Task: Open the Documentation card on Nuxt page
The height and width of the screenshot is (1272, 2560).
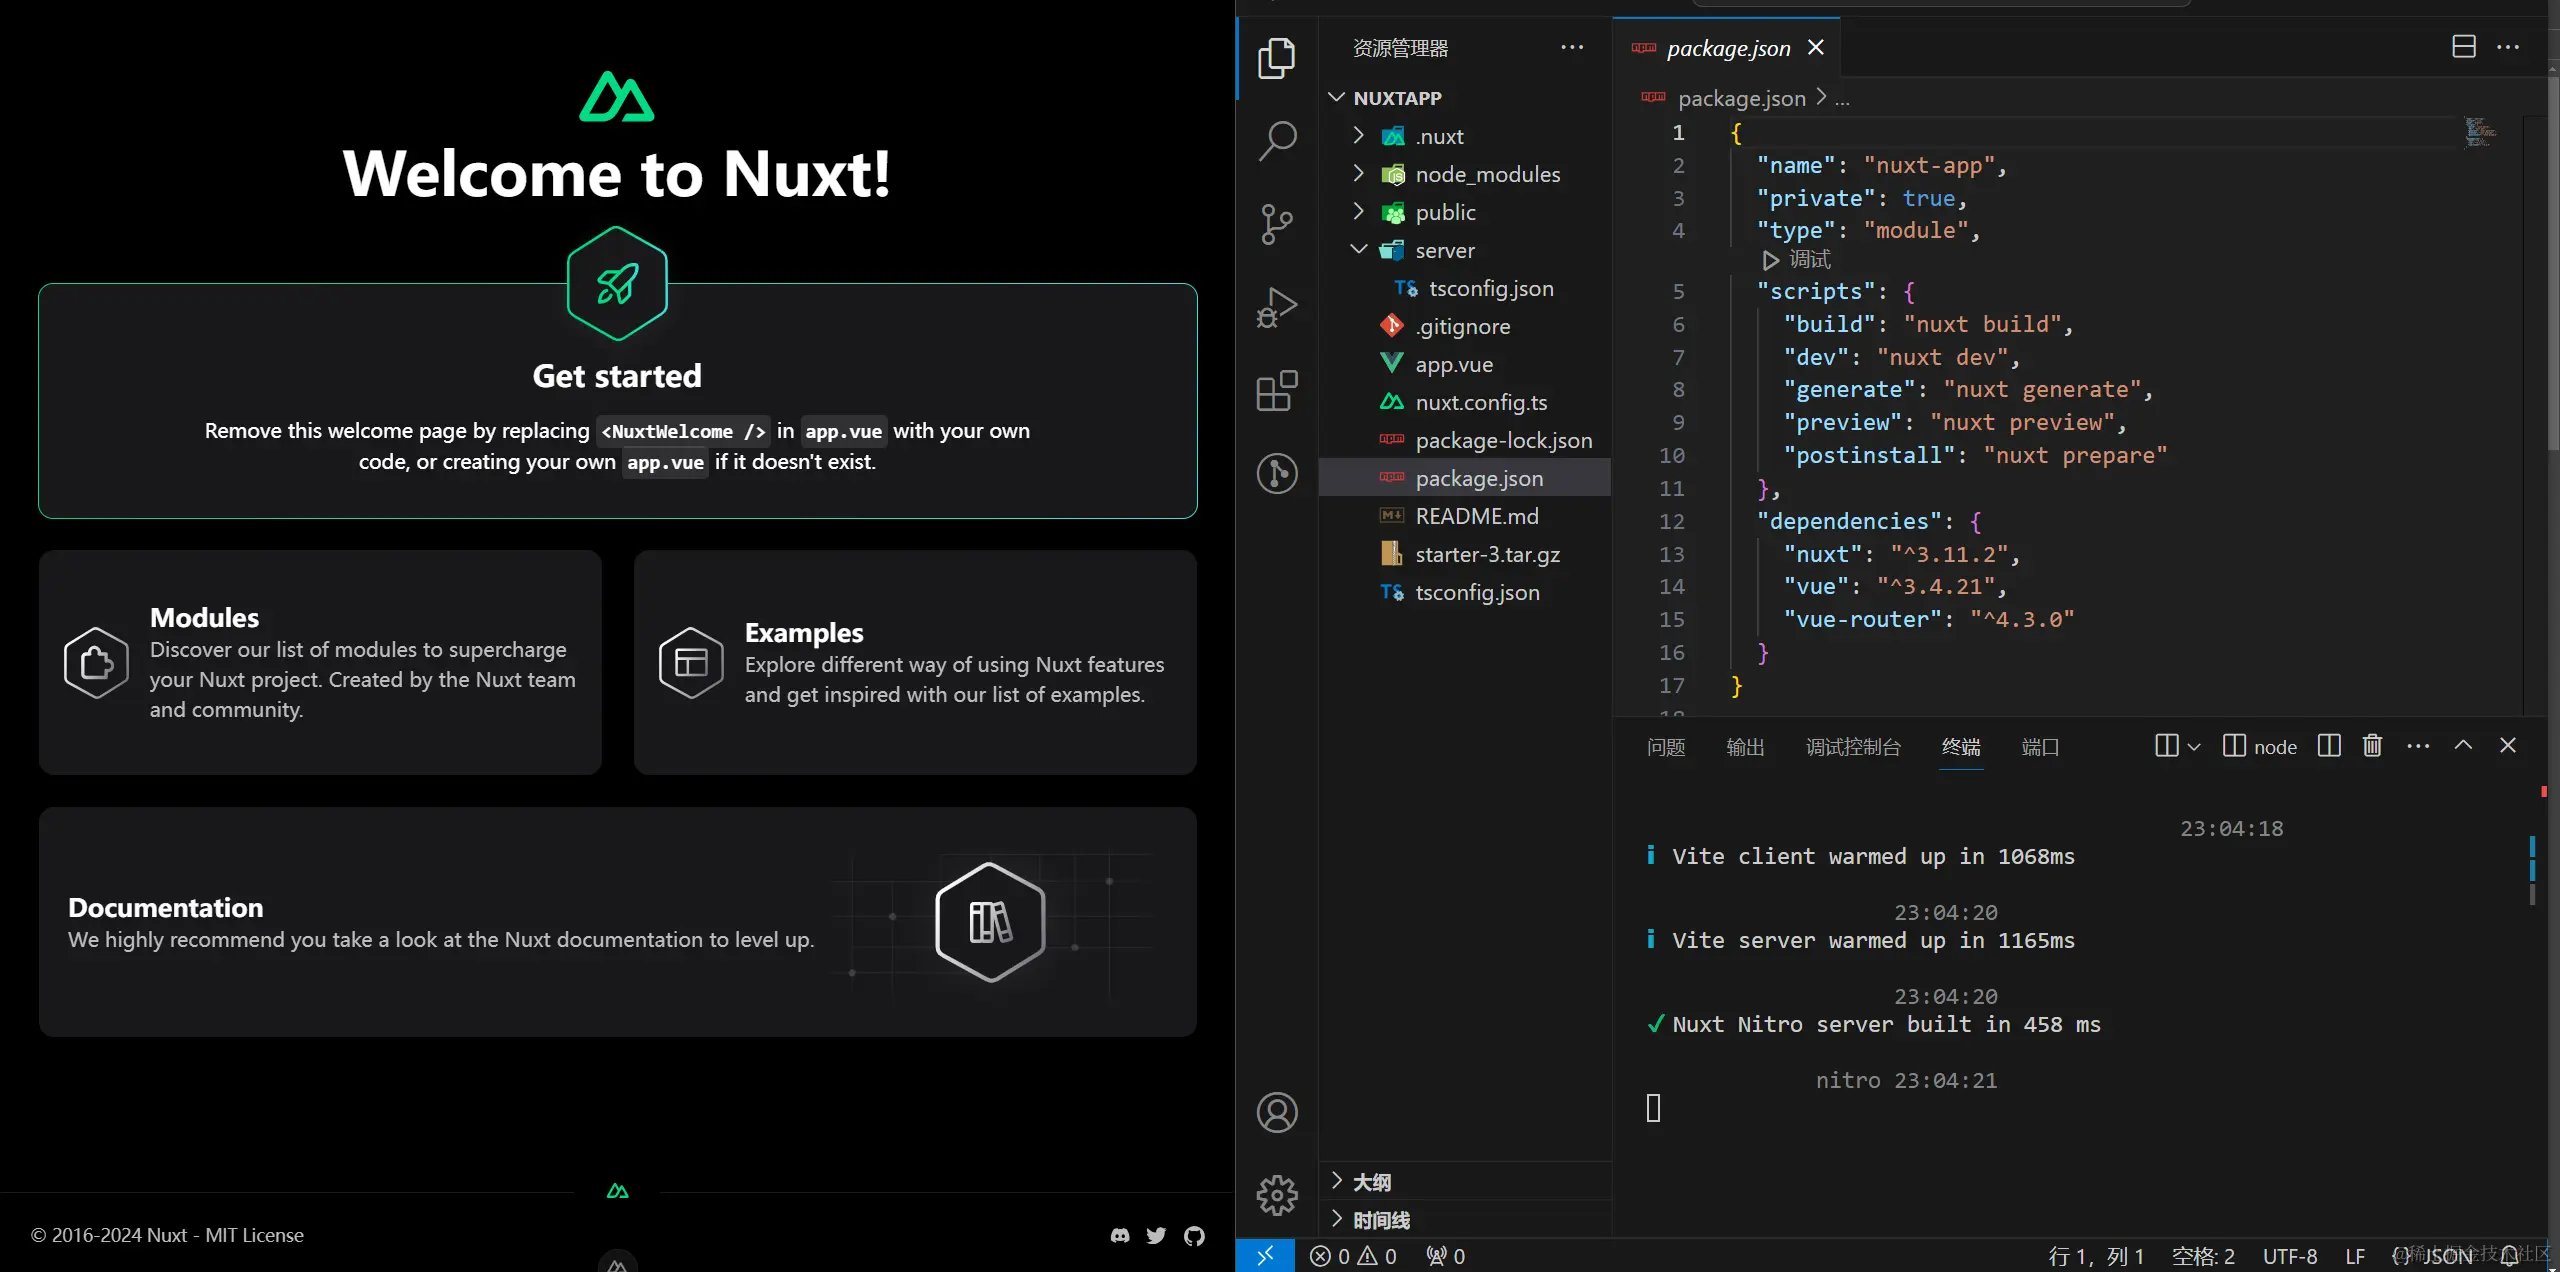Action: [x=617, y=922]
